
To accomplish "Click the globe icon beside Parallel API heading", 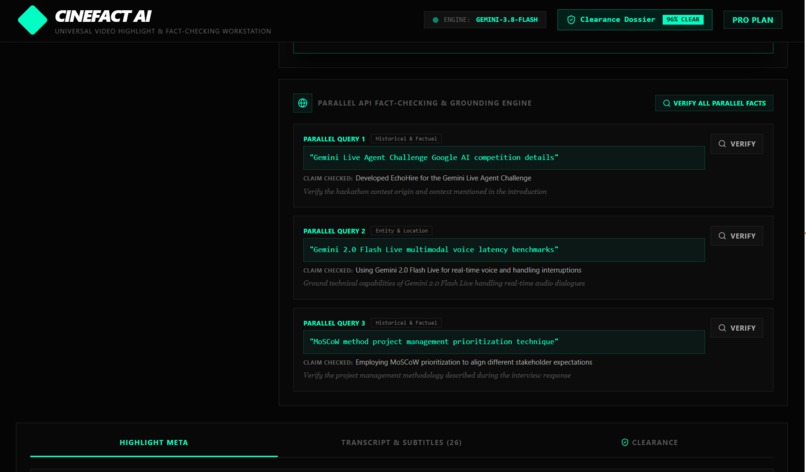I will pos(303,103).
